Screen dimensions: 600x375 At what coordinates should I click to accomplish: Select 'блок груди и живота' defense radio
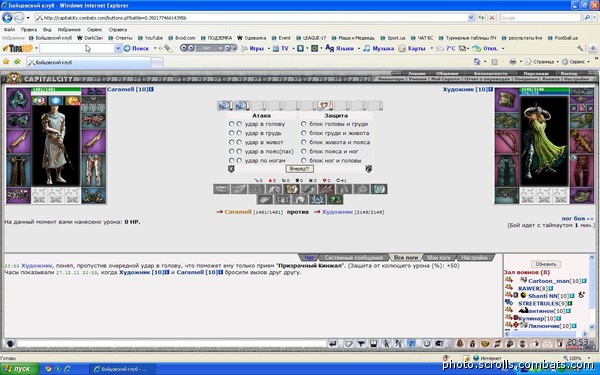pos(303,133)
